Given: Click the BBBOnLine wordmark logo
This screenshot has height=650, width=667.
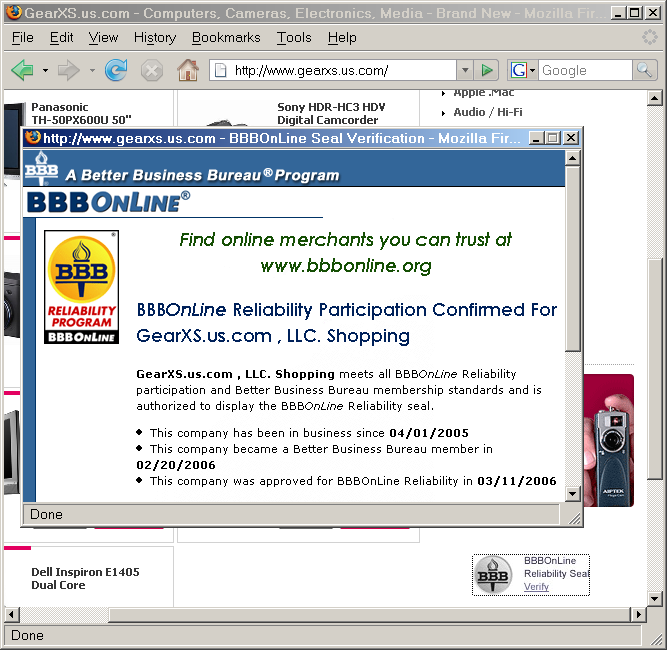Looking at the screenshot, I should pos(108,202).
